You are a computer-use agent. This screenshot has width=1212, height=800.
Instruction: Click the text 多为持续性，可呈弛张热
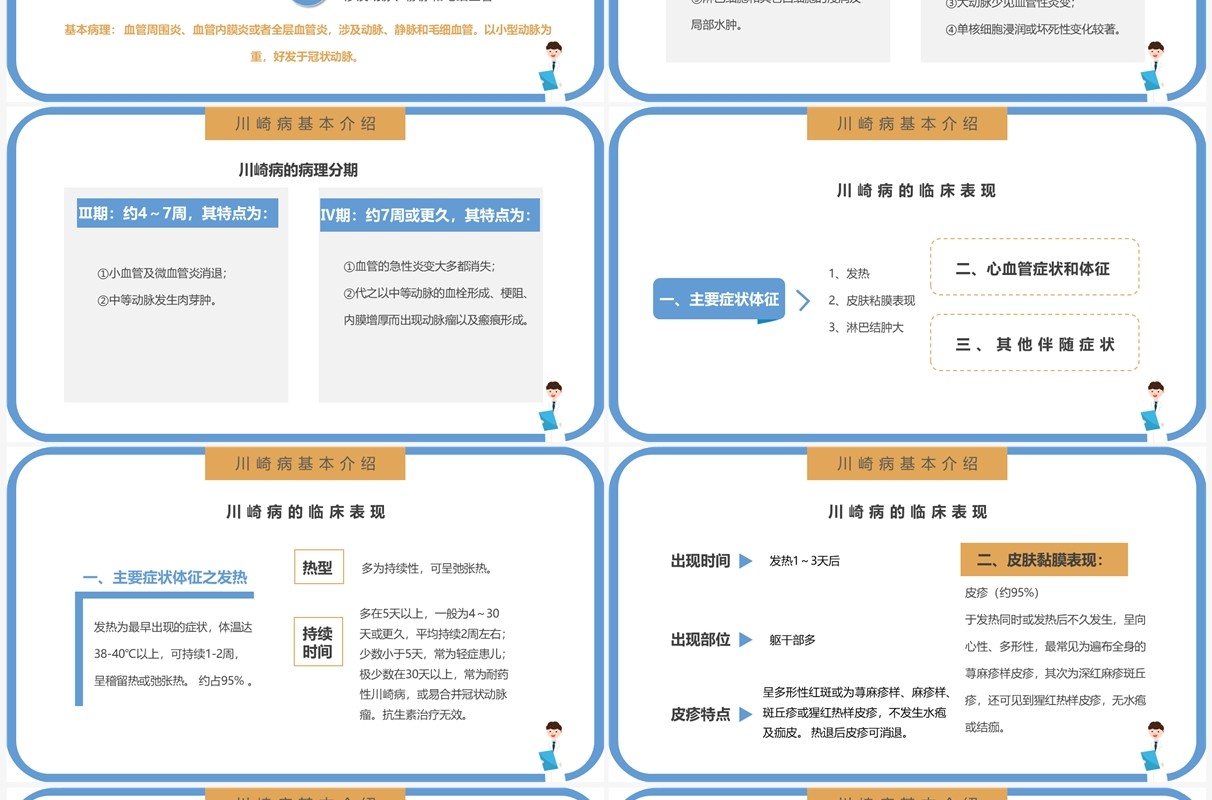coord(426,568)
